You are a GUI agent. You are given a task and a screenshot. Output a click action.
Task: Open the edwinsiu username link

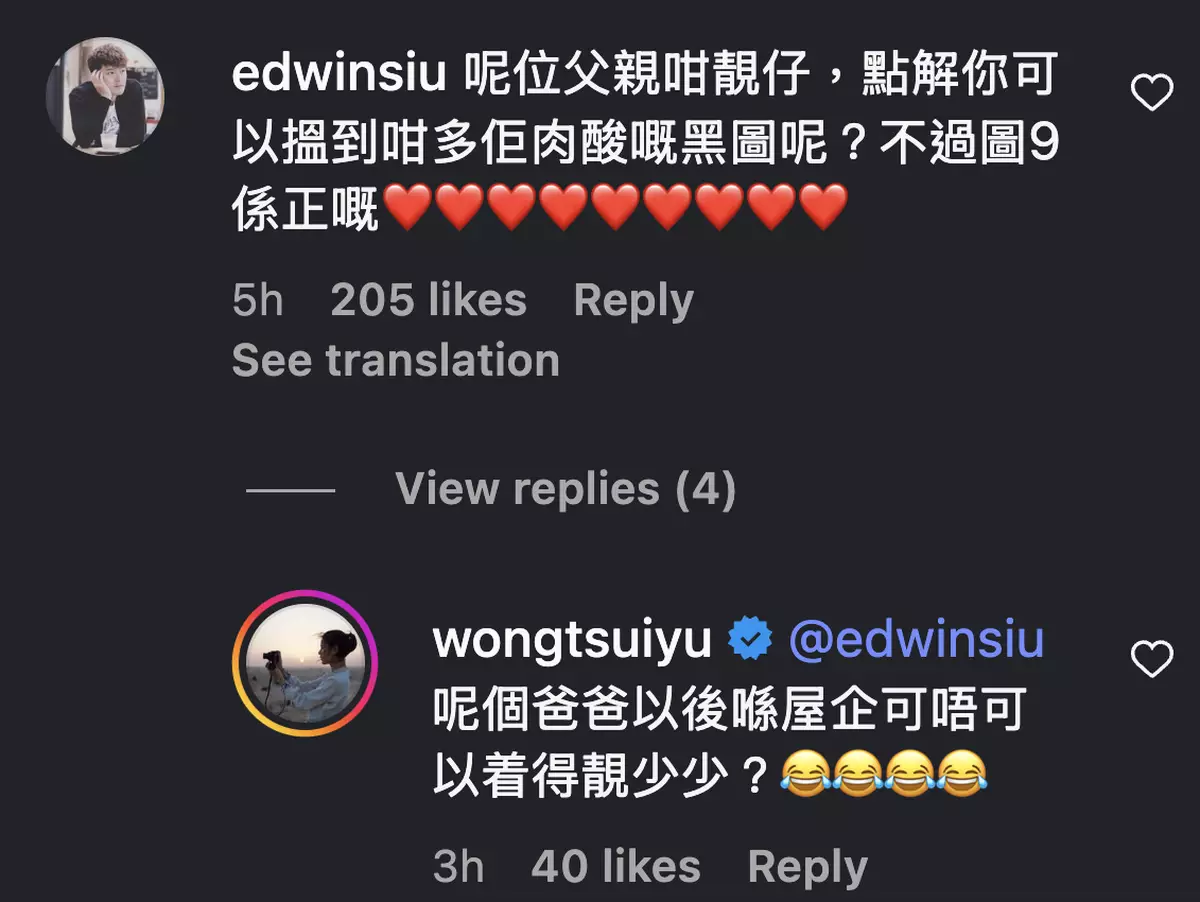click(338, 75)
